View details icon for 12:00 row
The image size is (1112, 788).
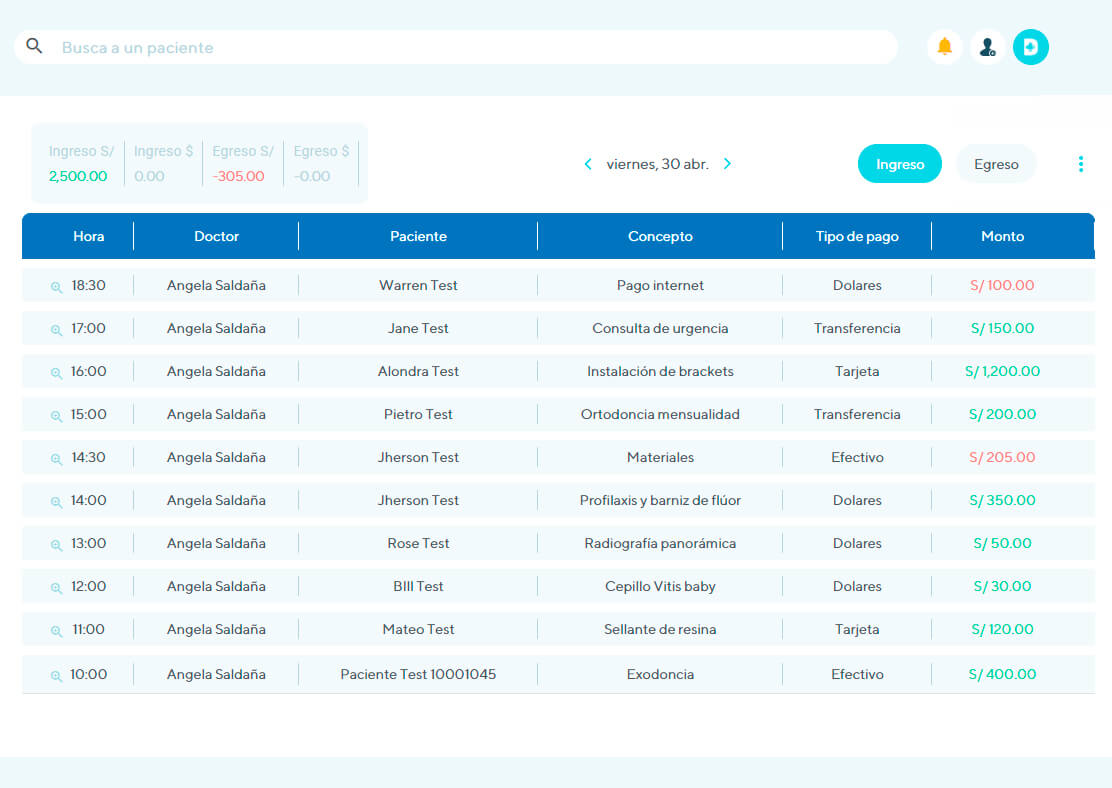pyautogui.click(x=56, y=587)
